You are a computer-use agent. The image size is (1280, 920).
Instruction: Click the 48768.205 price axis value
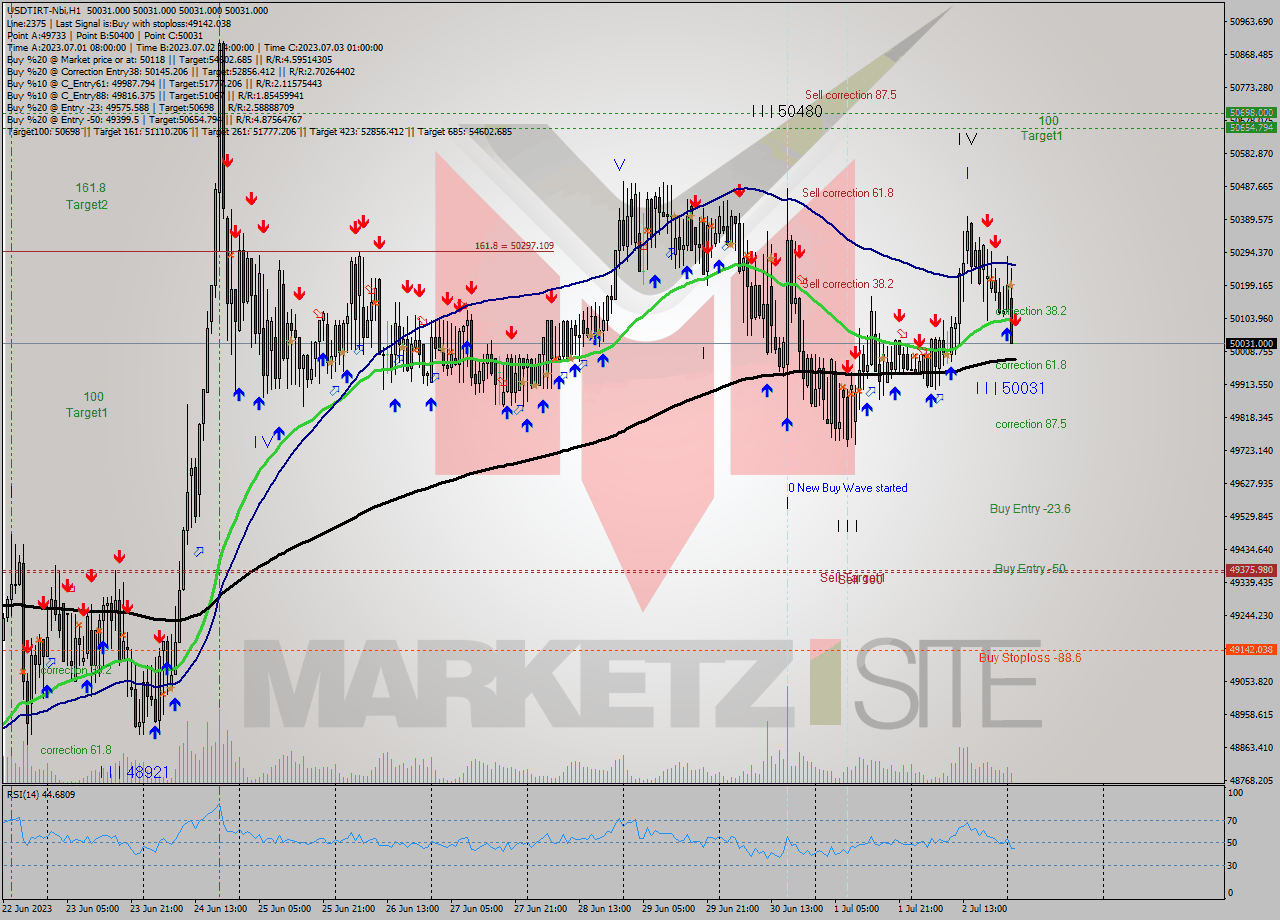click(1251, 780)
